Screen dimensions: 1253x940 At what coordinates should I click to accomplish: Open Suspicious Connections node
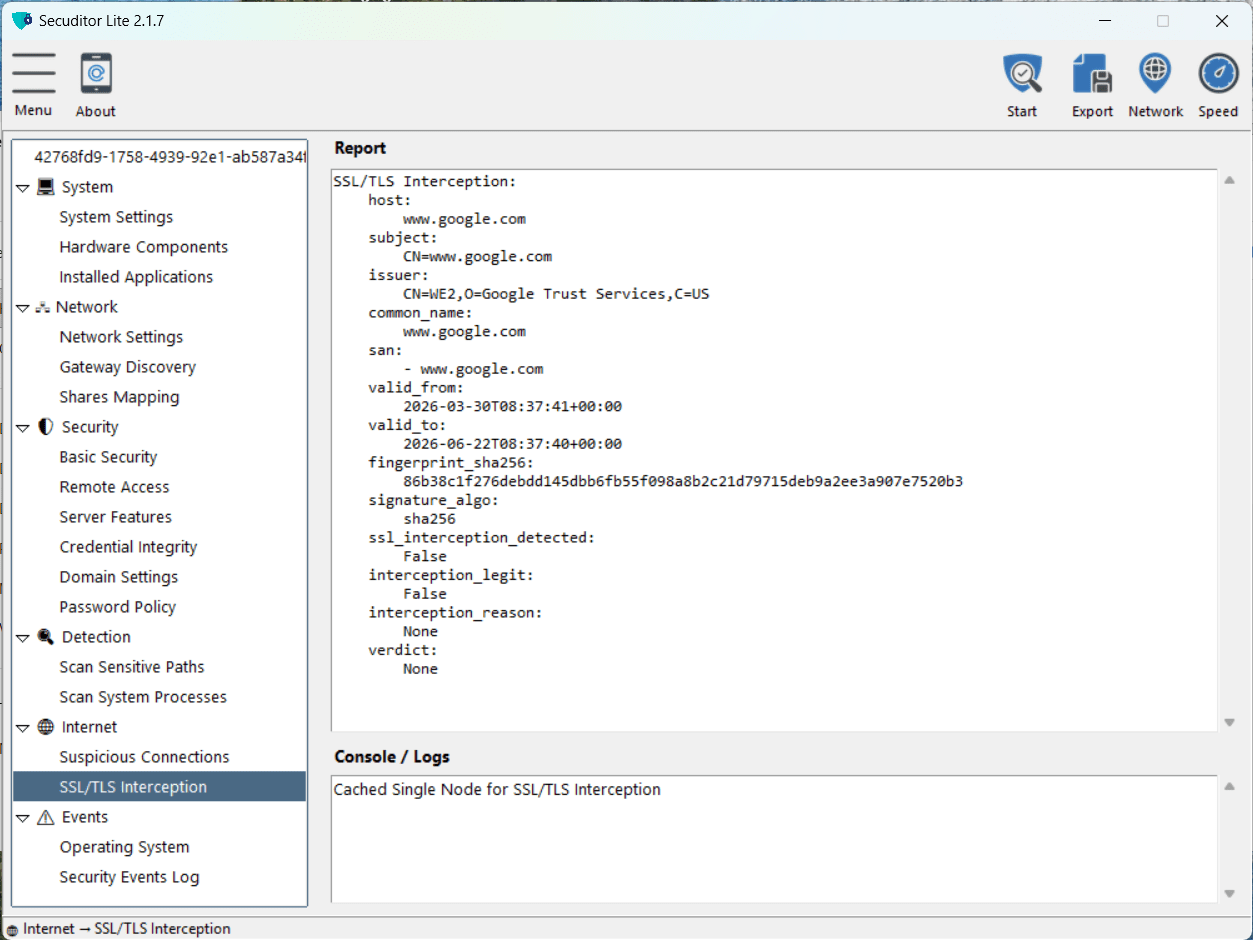pyautogui.click(x=144, y=757)
